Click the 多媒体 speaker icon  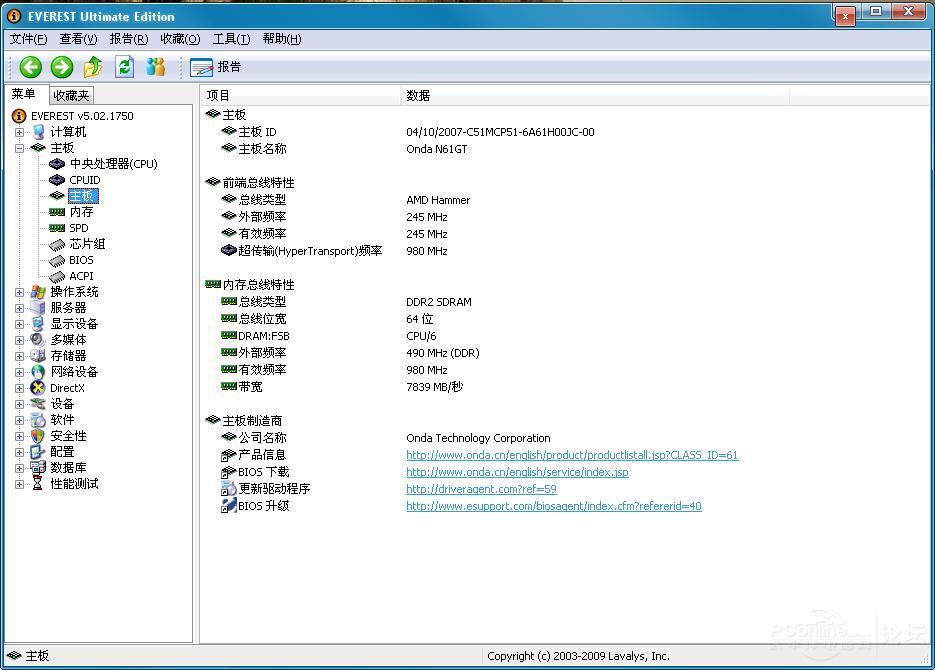(38, 340)
